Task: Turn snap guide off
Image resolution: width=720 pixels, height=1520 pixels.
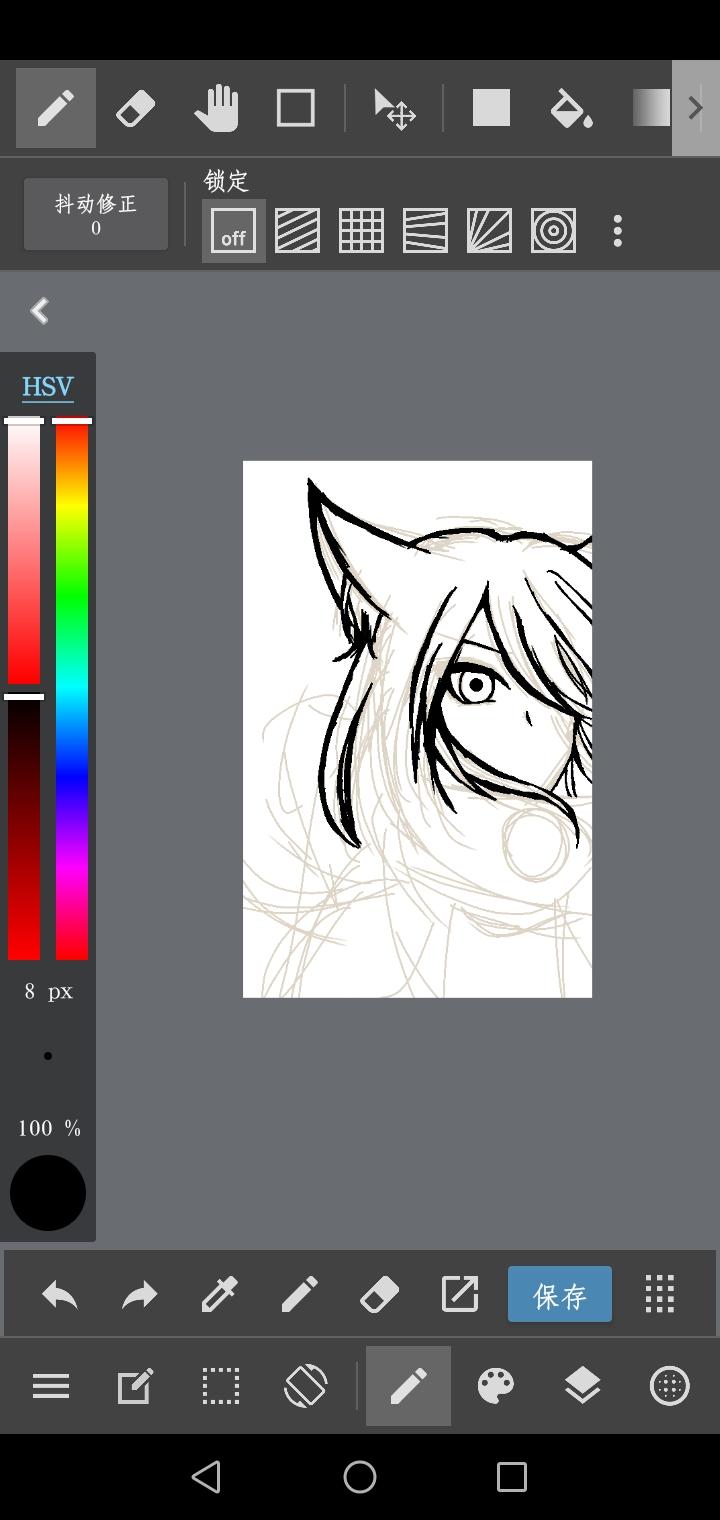Action: coord(233,231)
